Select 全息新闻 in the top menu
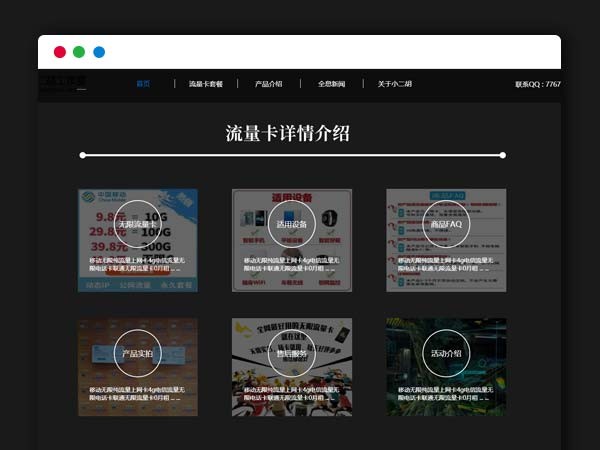 pos(331,84)
